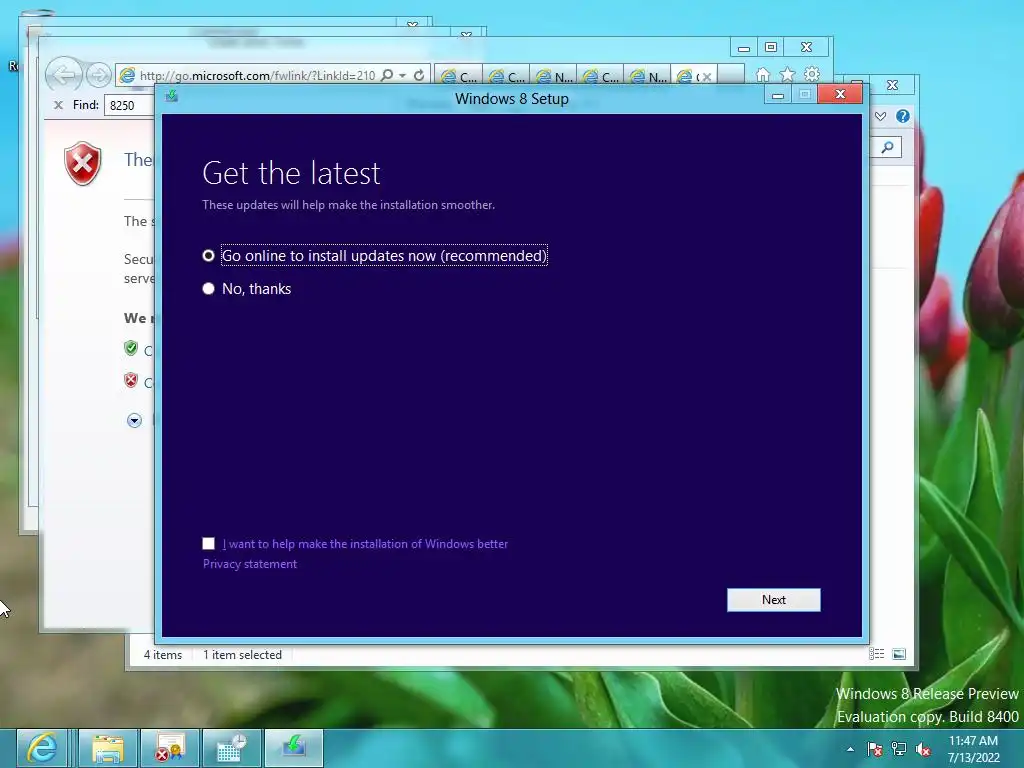
Task: Open Internet Explorer Favorites star
Action: tap(787, 74)
